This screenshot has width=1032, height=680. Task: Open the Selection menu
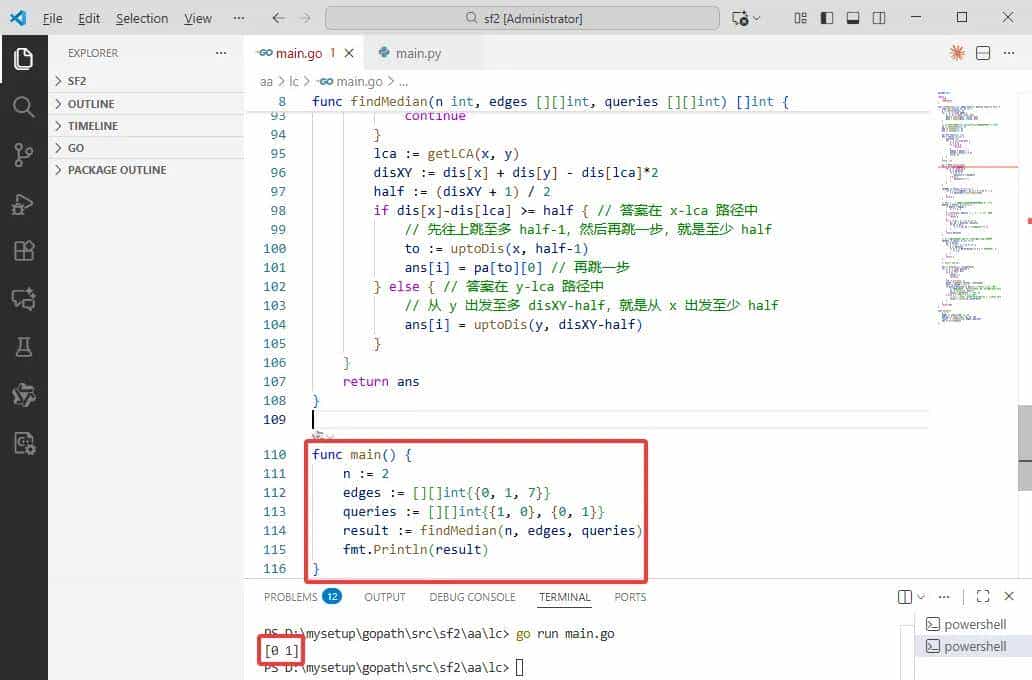[x=142, y=18]
